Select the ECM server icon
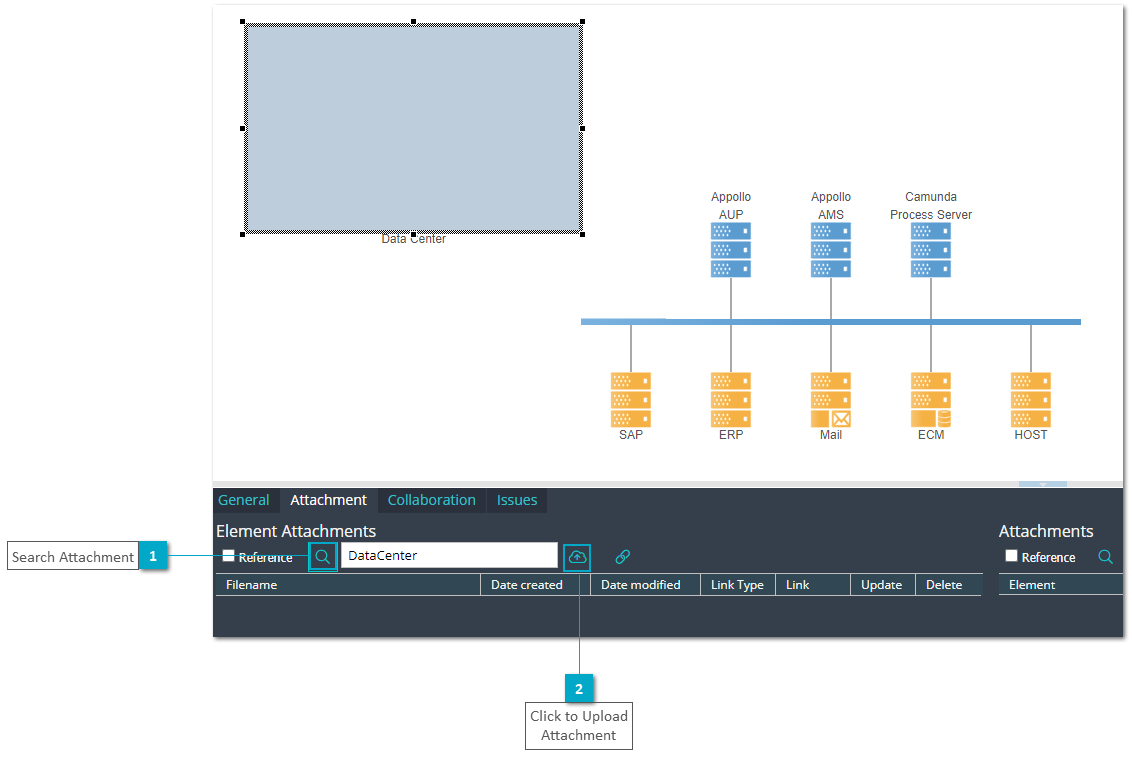The width and height of the screenshot is (1132, 761). click(x=931, y=399)
